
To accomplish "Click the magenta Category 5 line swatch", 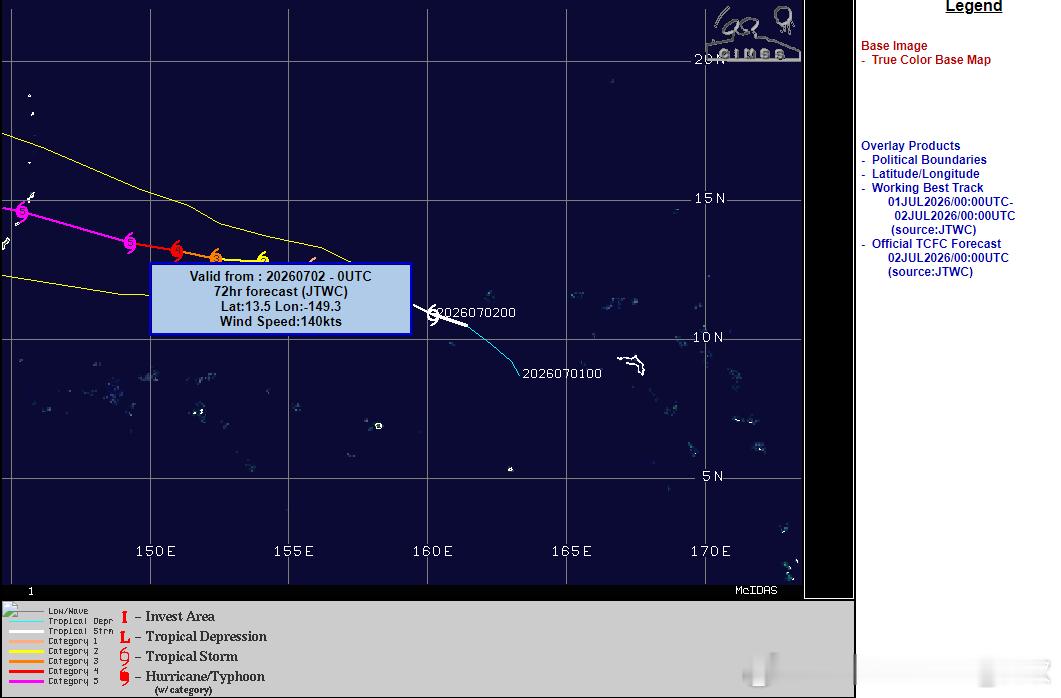I will tap(26, 681).
